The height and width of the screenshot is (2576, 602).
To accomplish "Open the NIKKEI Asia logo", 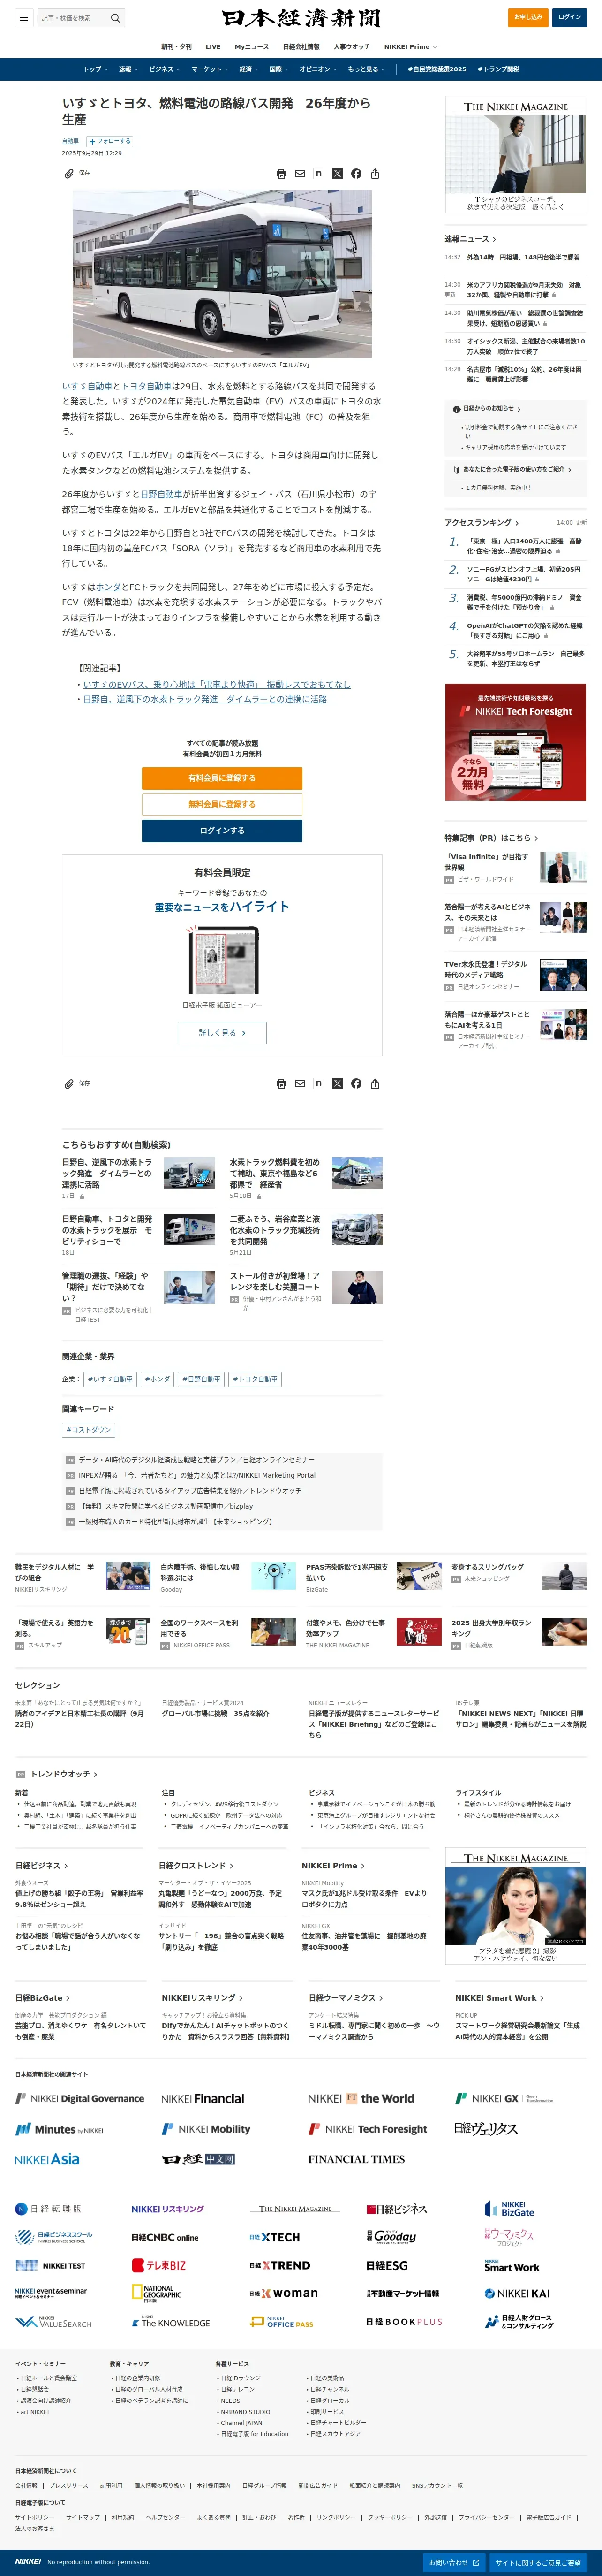I will (47, 2159).
